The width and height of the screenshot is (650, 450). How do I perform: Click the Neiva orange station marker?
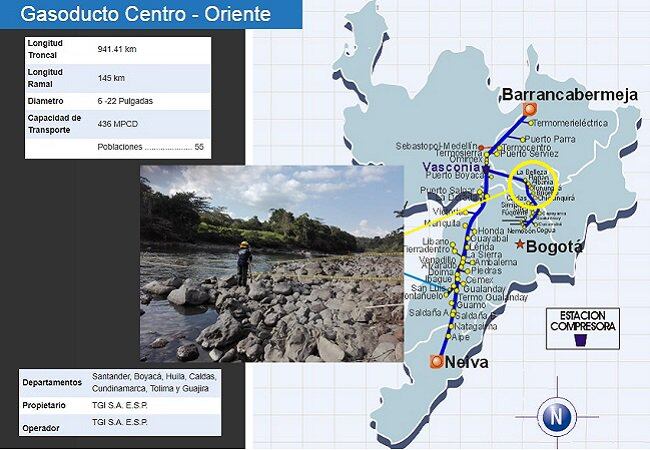[x=435, y=361]
